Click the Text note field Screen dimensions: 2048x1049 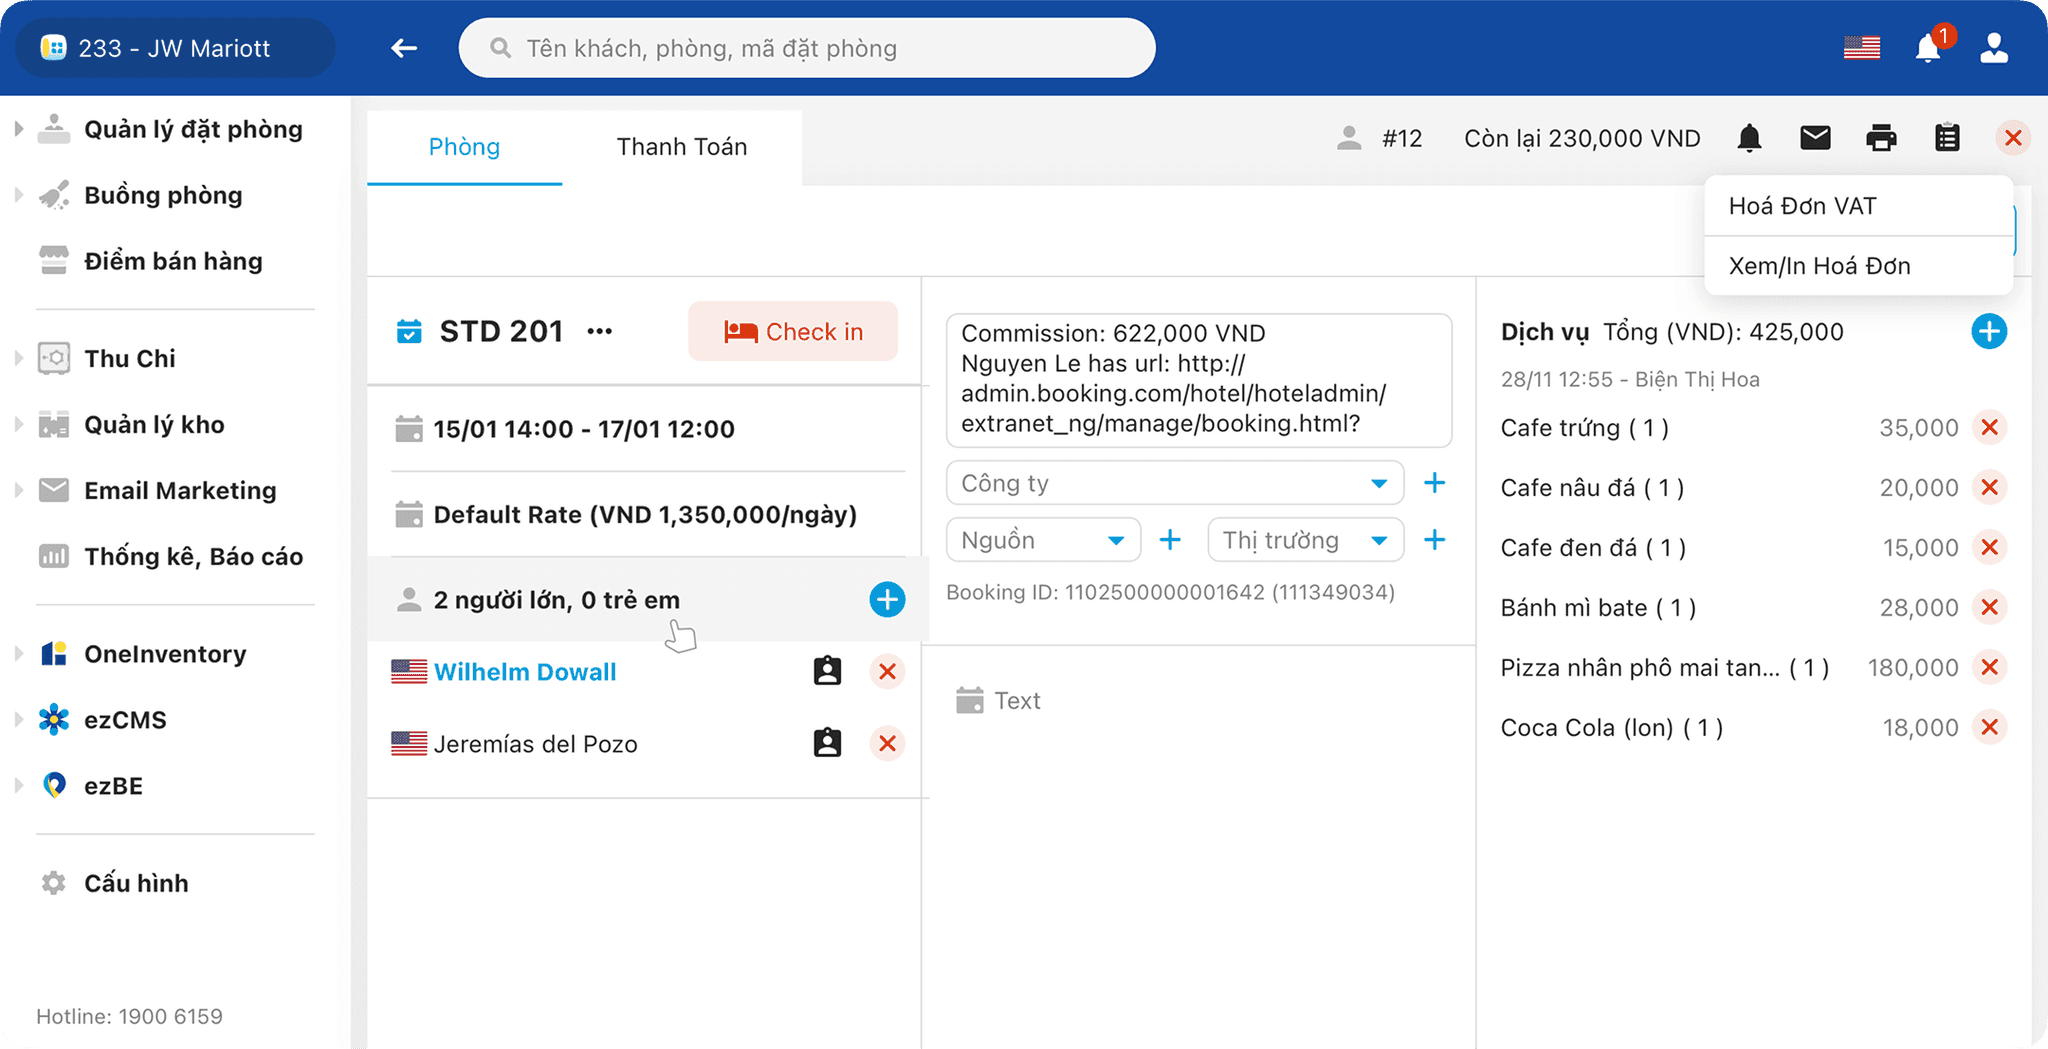click(x=1017, y=701)
